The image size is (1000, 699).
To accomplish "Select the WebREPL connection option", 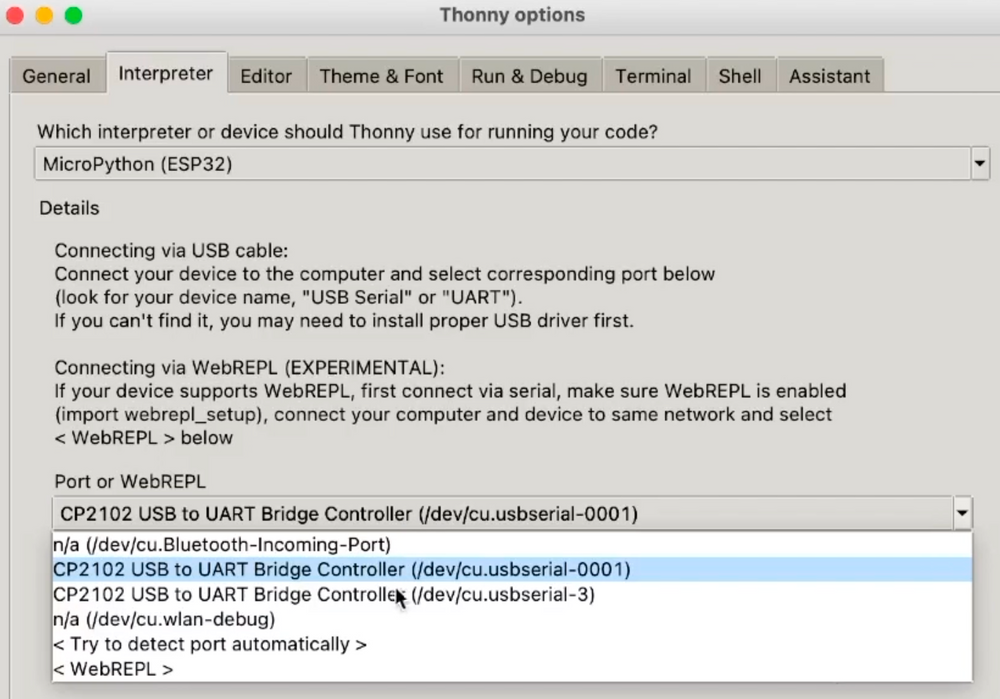I will (x=113, y=669).
